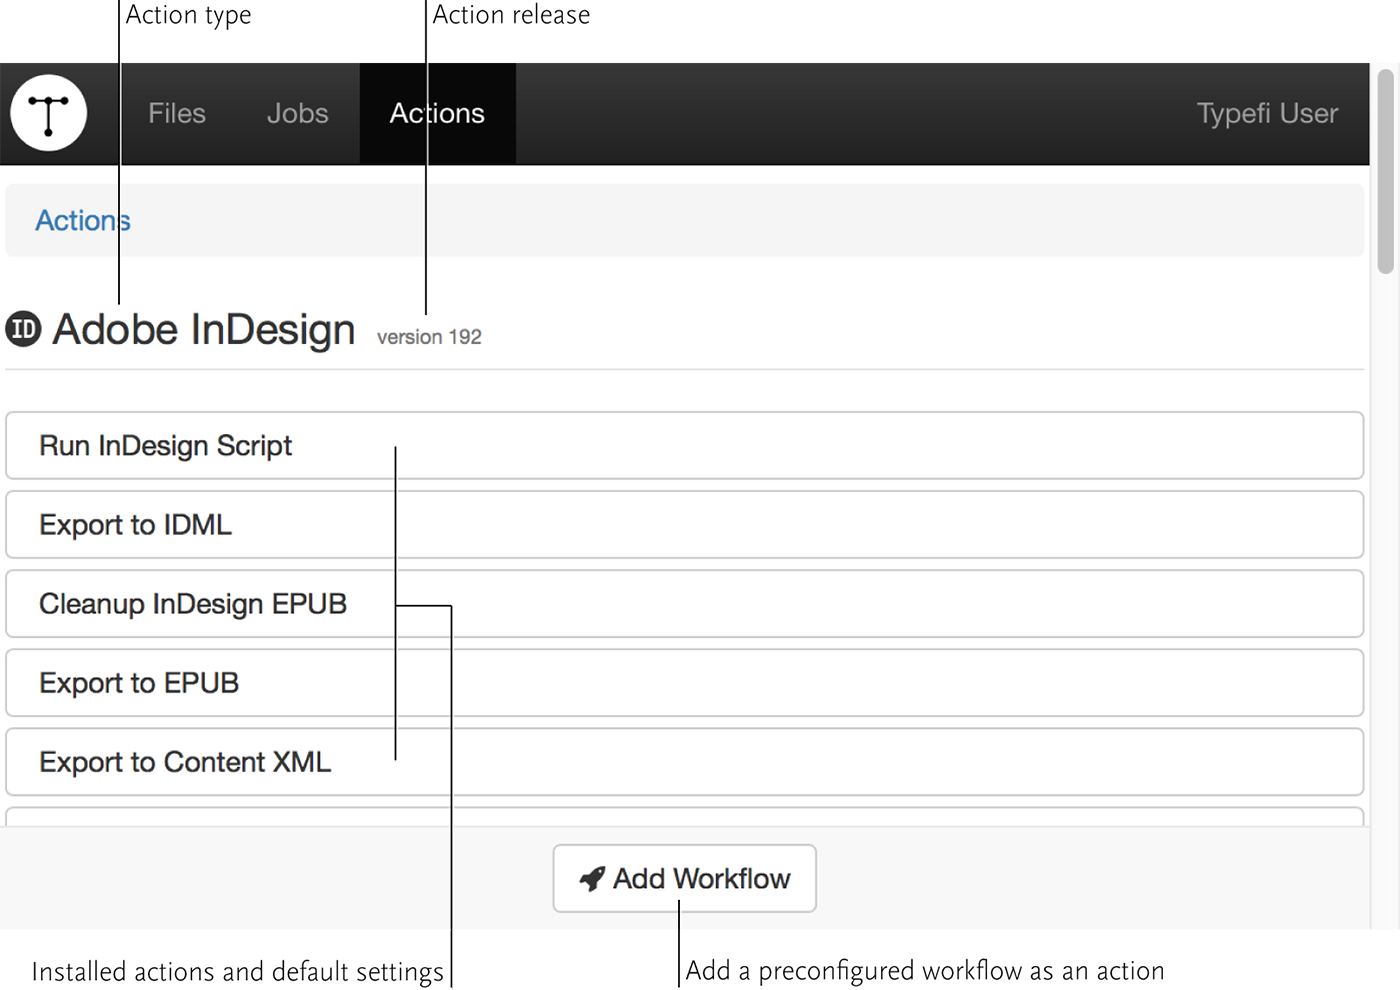1400x990 pixels.
Task: Open the Typefi User menu
Action: pos(1267,113)
